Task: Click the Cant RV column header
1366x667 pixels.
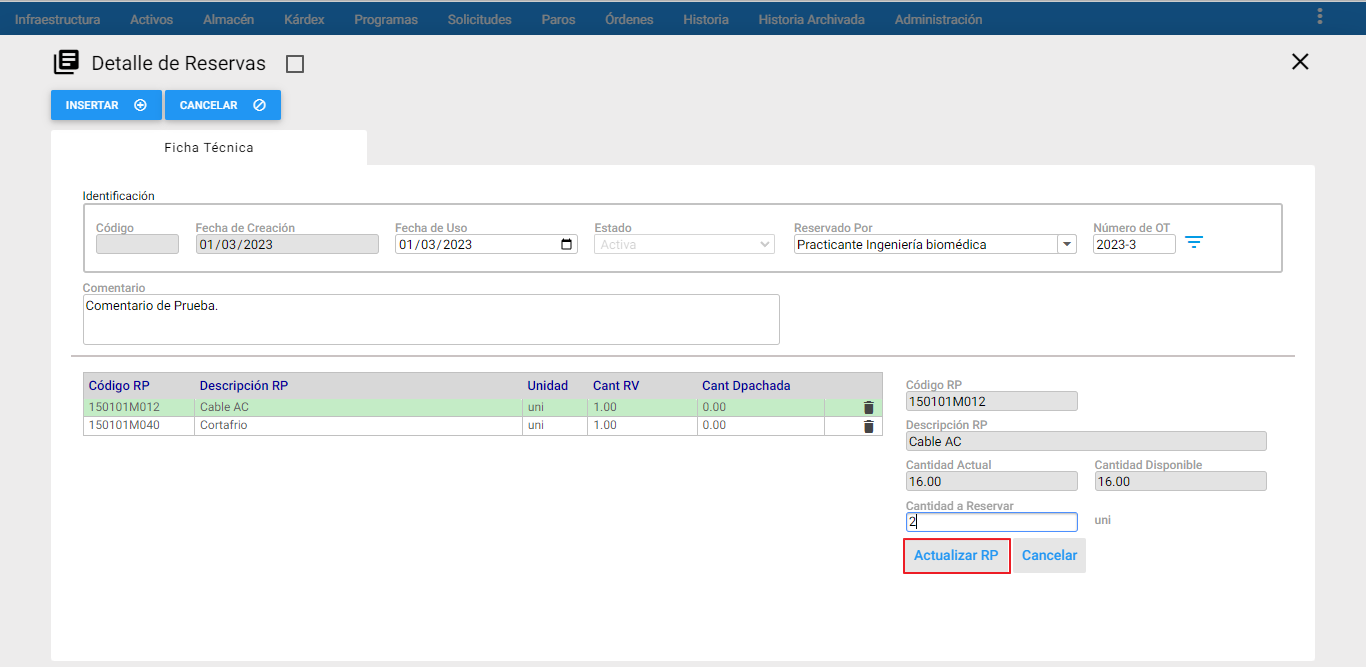Action: (616, 386)
